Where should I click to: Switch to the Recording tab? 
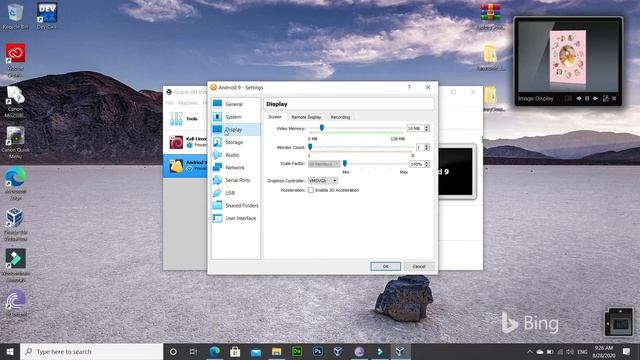(x=340, y=117)
